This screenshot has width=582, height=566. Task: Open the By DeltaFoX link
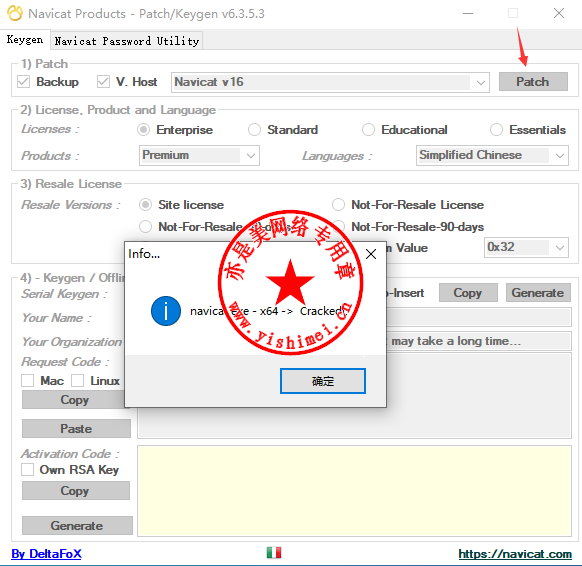point(46,554)
